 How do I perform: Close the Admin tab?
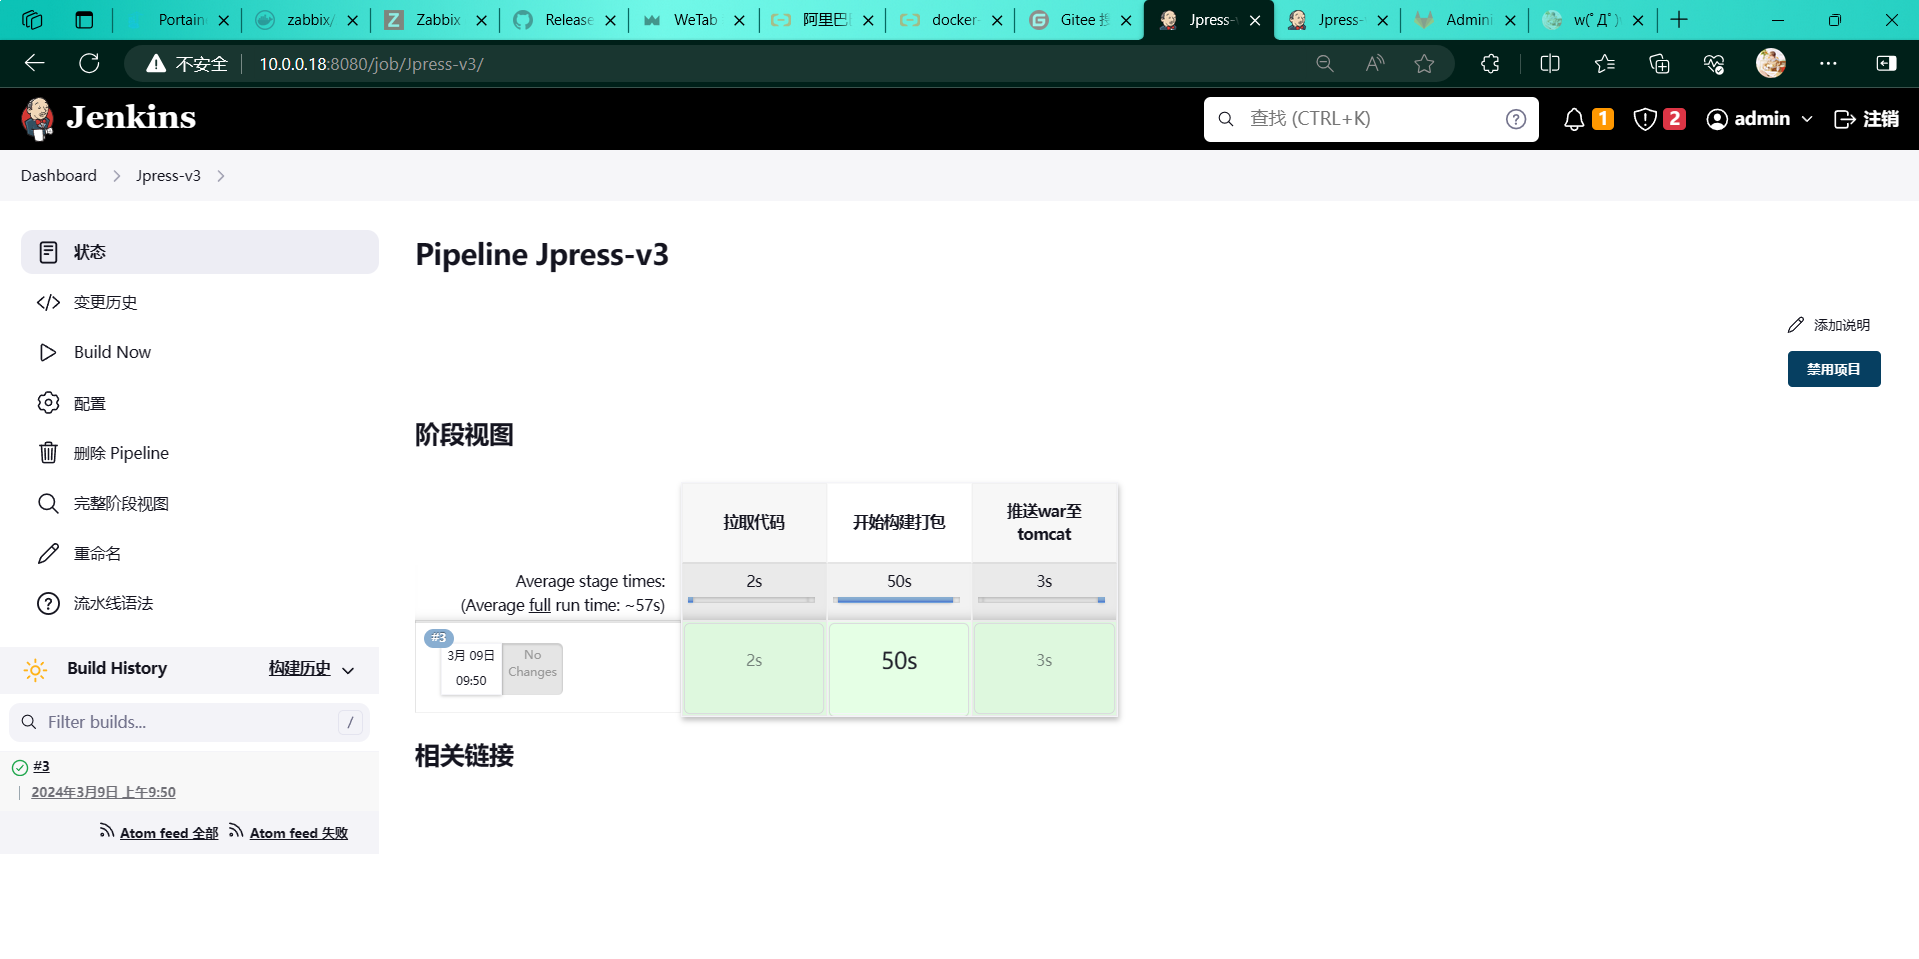coord(1510,20)
